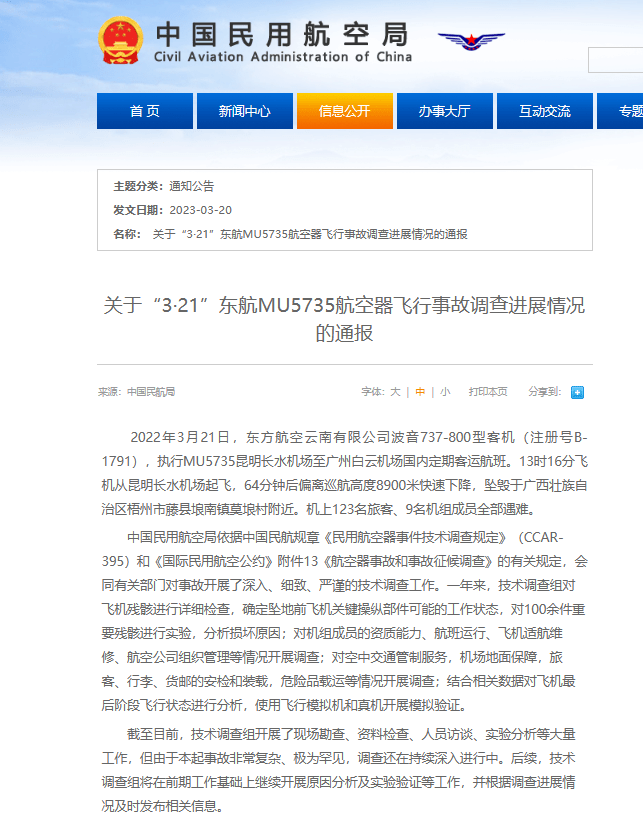Screen dimensions: 643x822
Task: Switch to 互动交流 tab
Action: [545, 111]
